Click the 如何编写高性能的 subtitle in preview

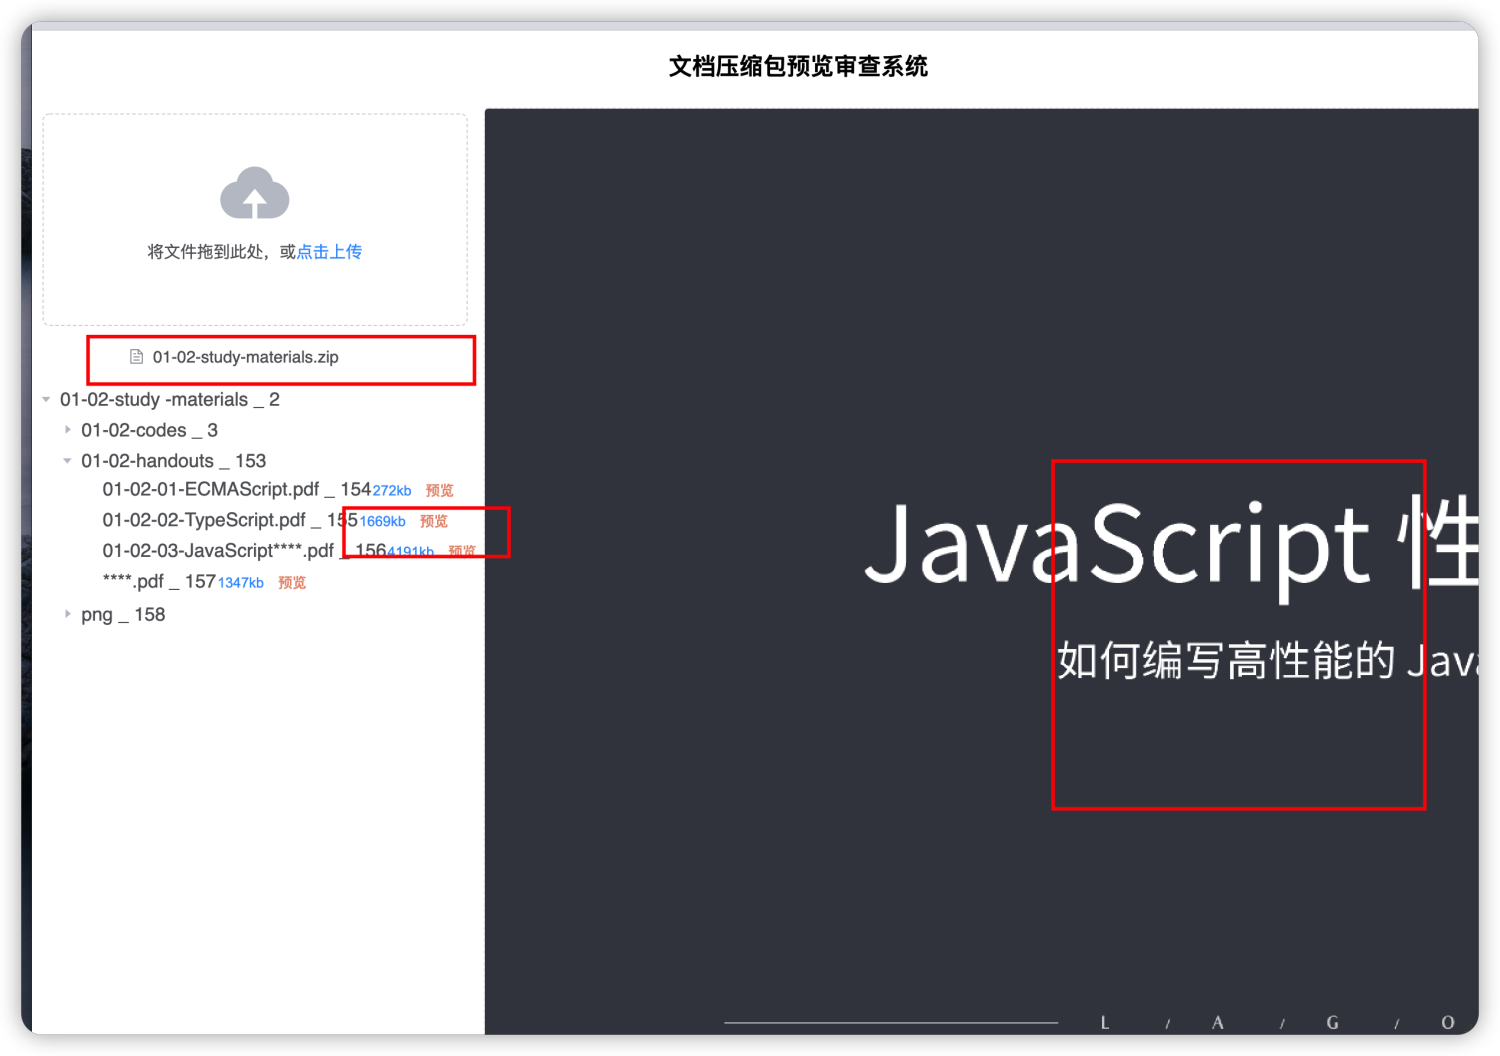[x=1226, y=661]
